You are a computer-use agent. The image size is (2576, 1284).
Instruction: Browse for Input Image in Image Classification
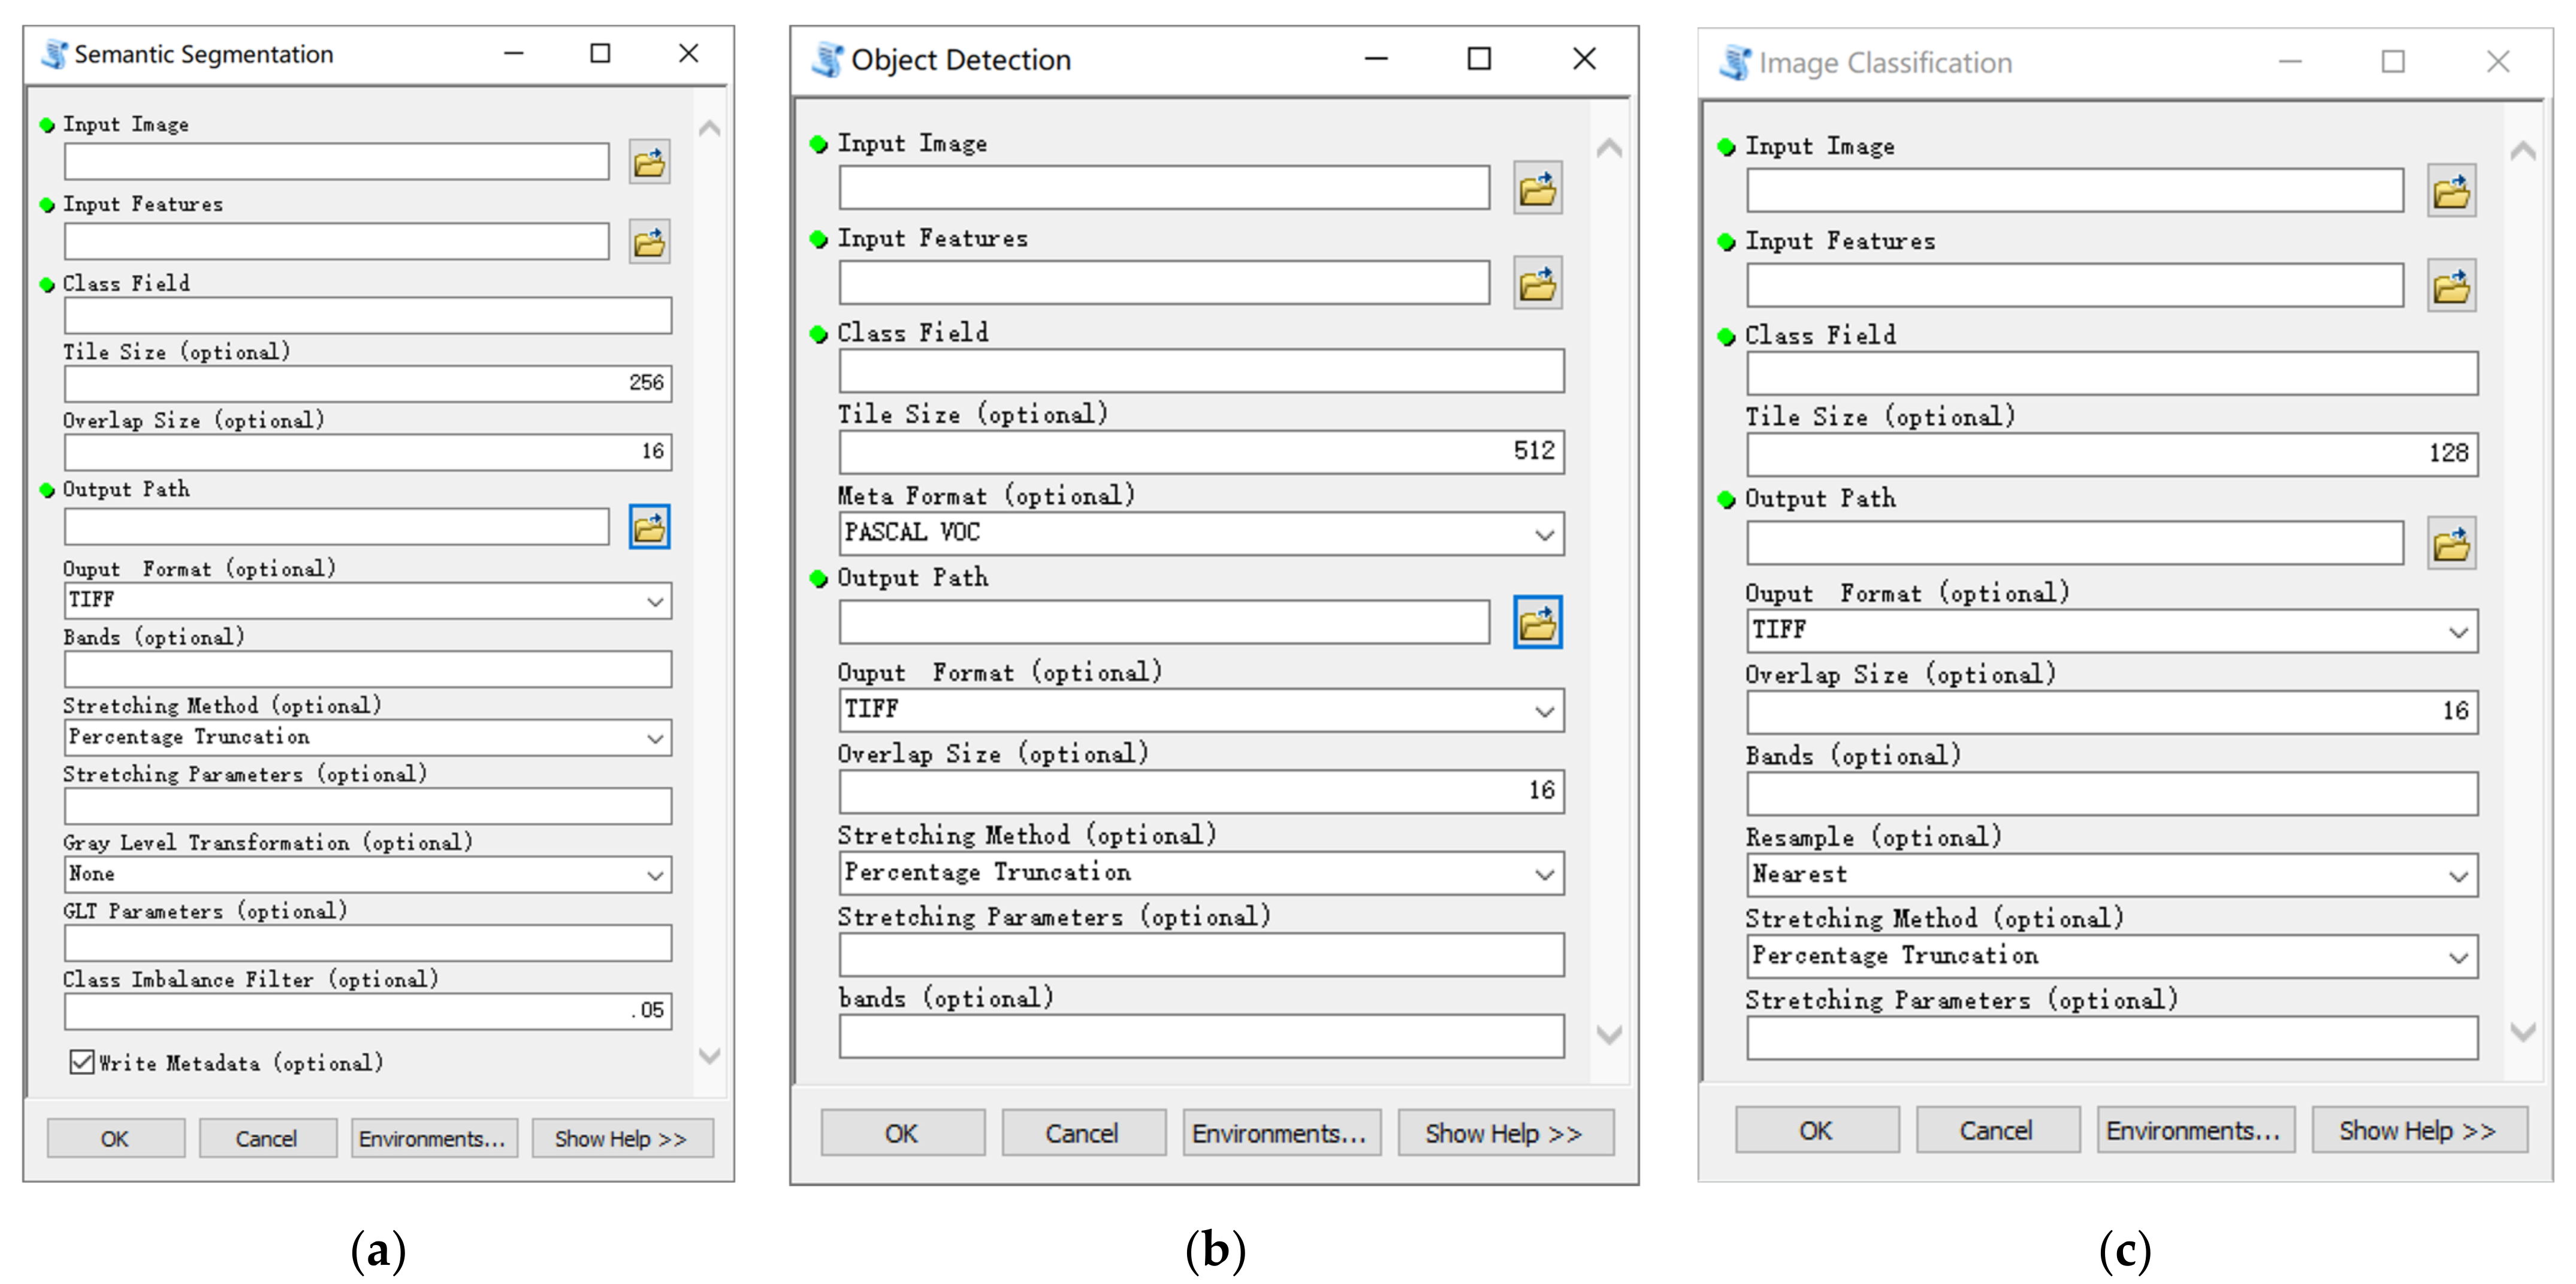coord(2451,191)
